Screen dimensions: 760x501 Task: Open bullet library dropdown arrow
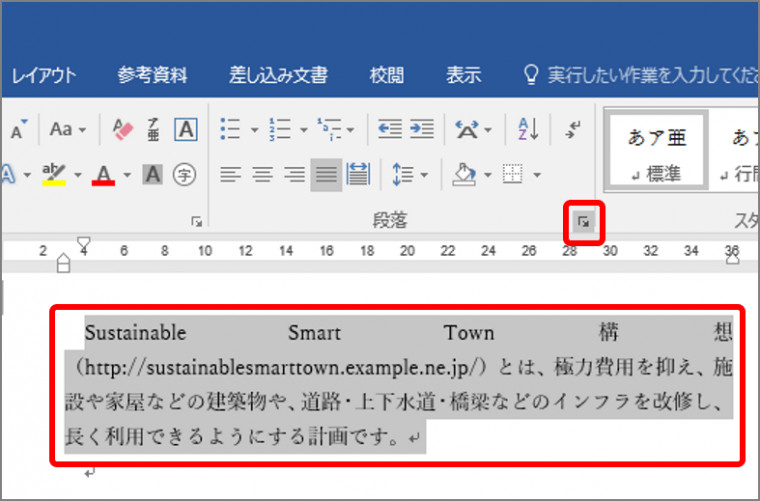tap(254, 130)
